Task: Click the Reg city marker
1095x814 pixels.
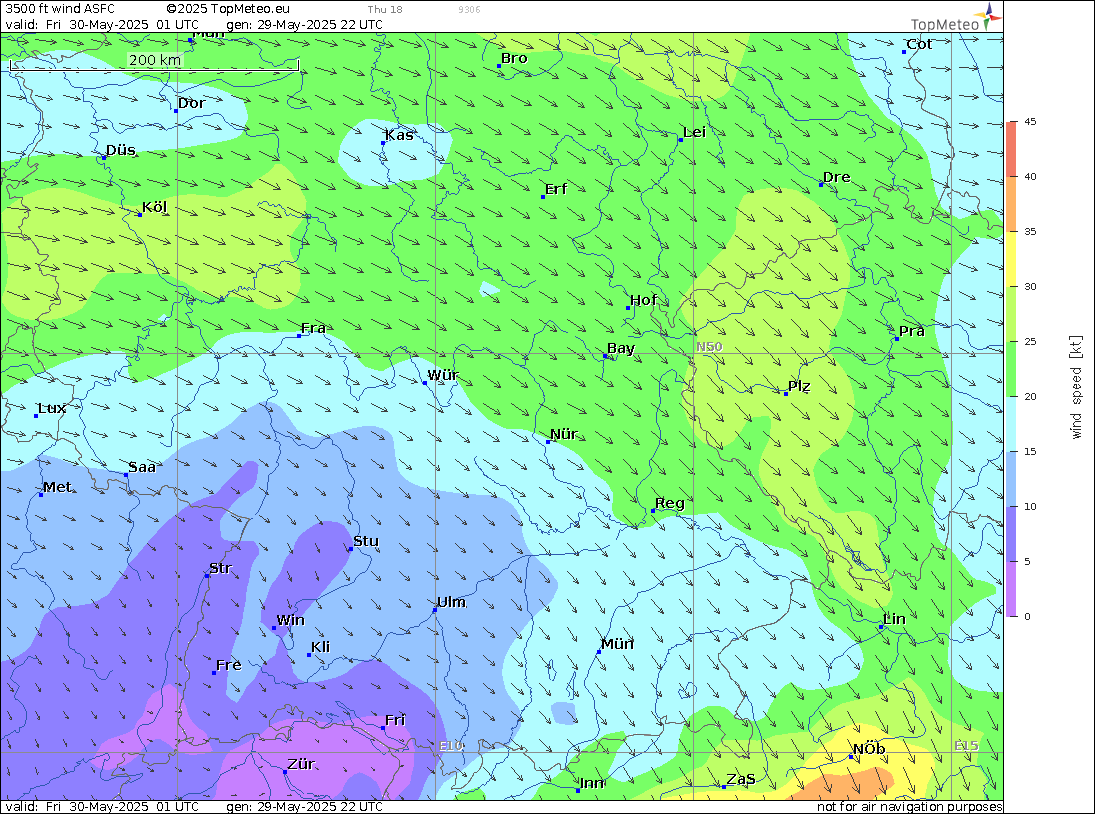Action: tap(654, 511)
